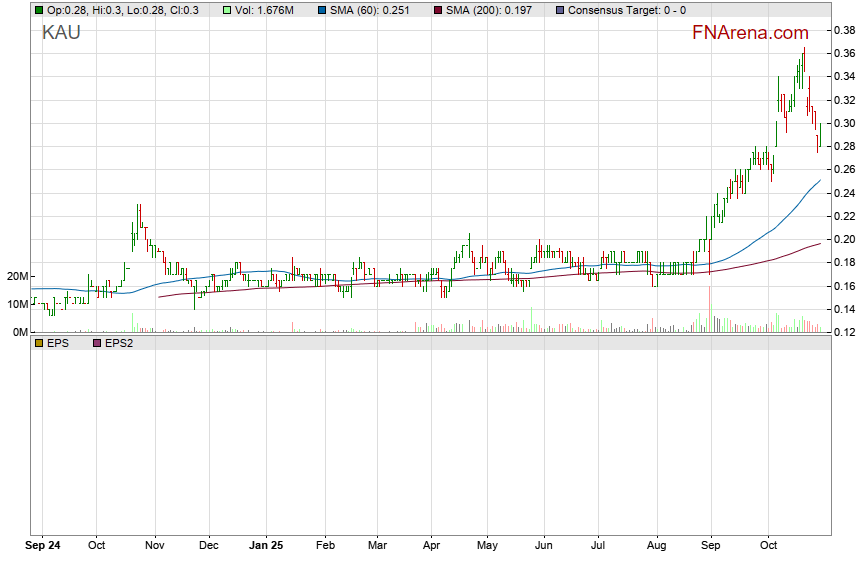Select the Sep 24 date axis label
The image size is (859, 566).
42,547
